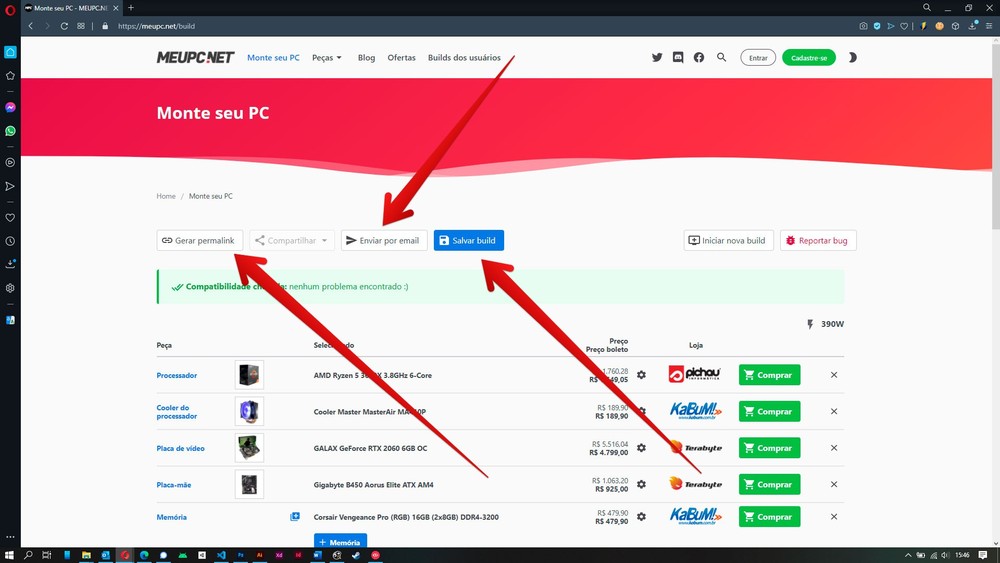The height and width of the screenshot is (563, 1000).
Task: Expand the Peças dropdown menu
Action: 327,57
